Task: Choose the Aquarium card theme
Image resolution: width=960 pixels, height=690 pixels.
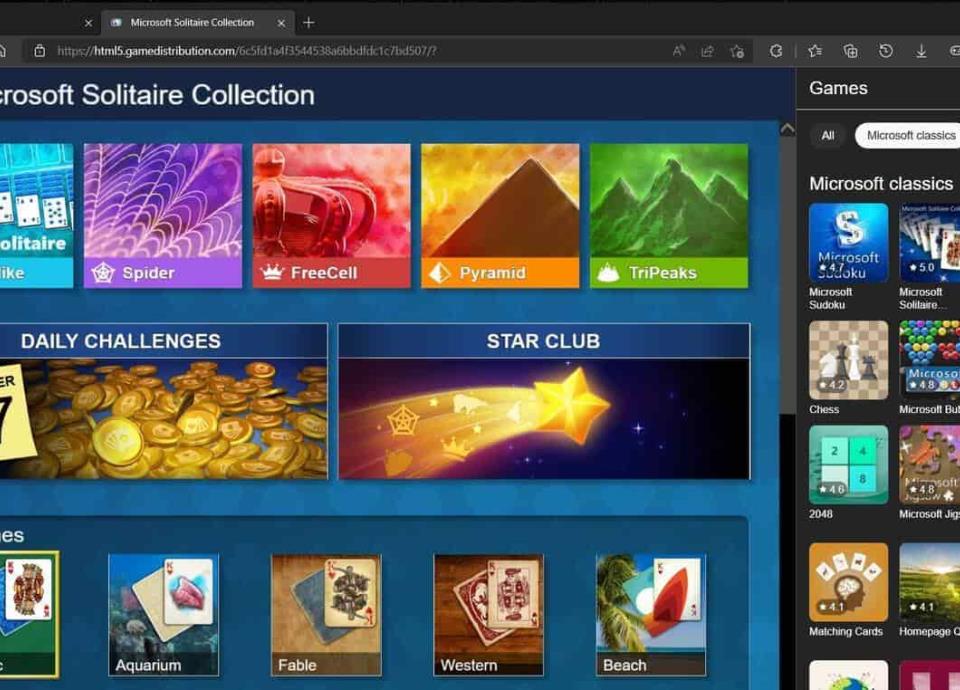Action: [163, 614]
